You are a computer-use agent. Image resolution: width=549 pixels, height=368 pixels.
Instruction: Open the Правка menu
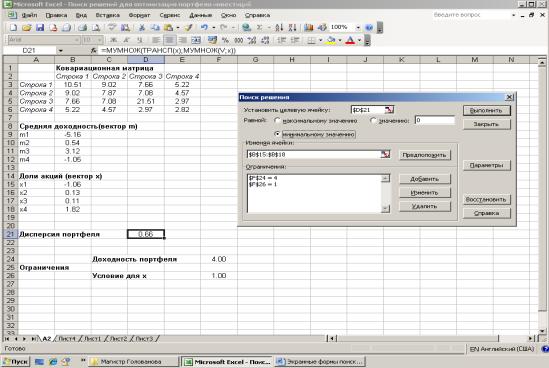pos(56,15)
